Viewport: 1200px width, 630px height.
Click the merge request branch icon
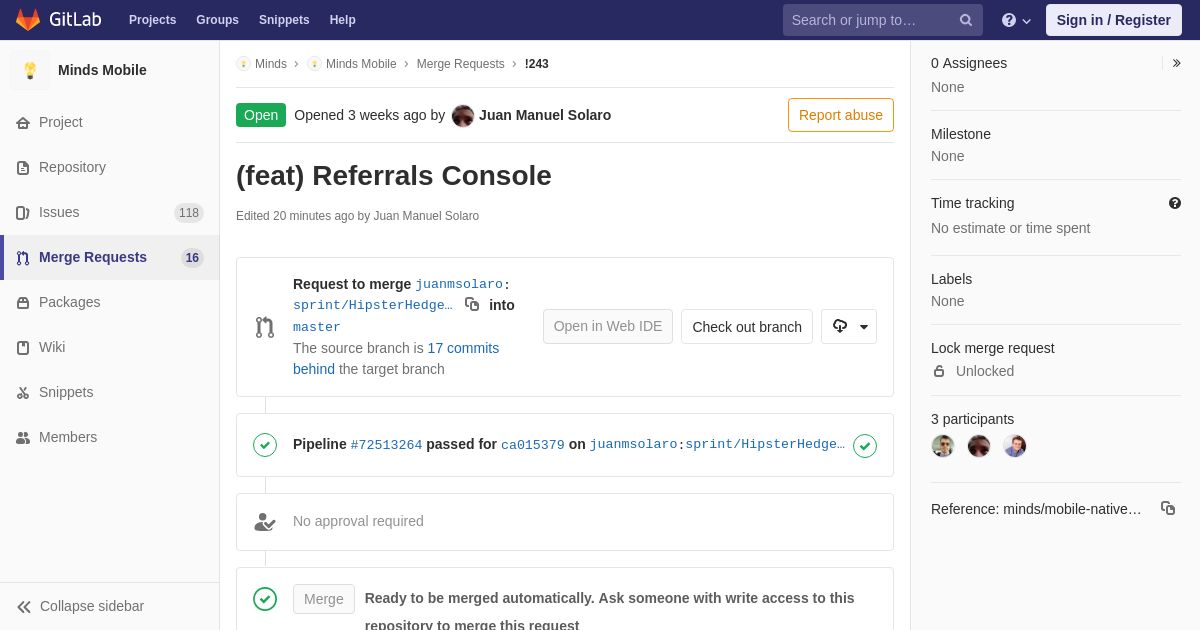coord(265,327)
